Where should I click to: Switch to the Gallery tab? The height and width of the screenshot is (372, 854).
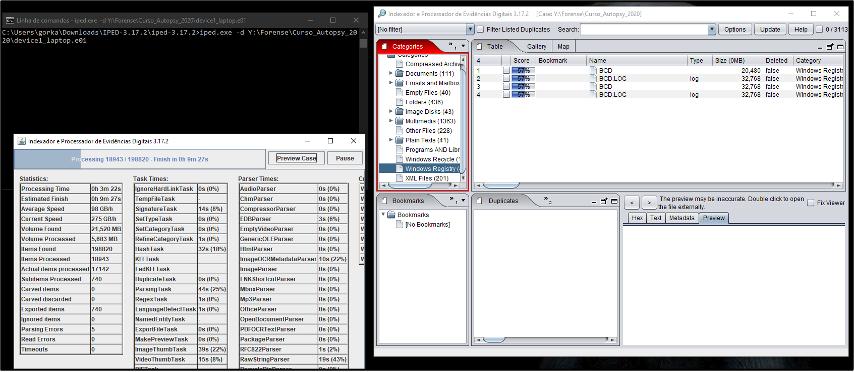[x=536, y=47]
